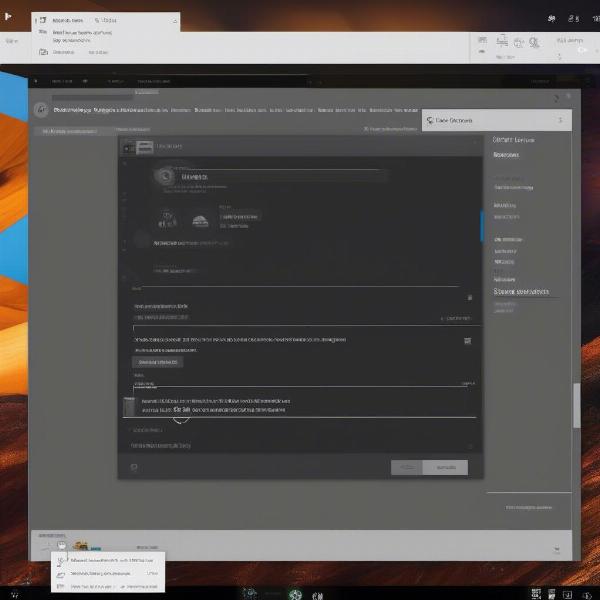Choose the third entry in the bottom-left popup menu
The image size is (600, 600).
point(108,586)
